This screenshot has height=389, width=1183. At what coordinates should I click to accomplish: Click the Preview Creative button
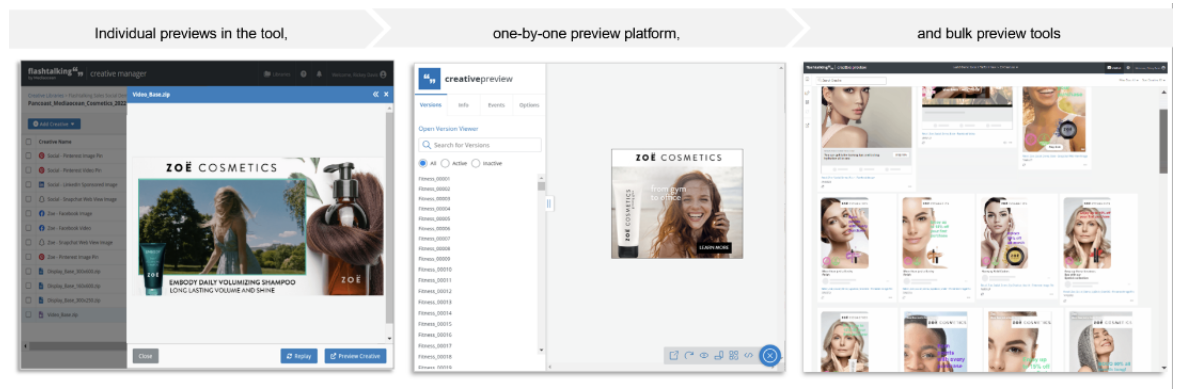pyautogui.click(x=355, y=356)
